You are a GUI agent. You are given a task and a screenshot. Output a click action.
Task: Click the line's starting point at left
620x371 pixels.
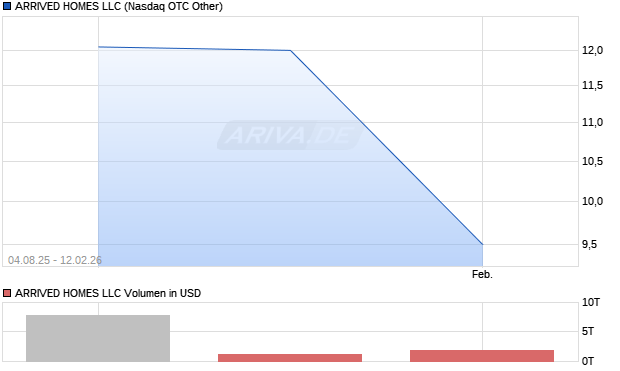coord(98,47)
